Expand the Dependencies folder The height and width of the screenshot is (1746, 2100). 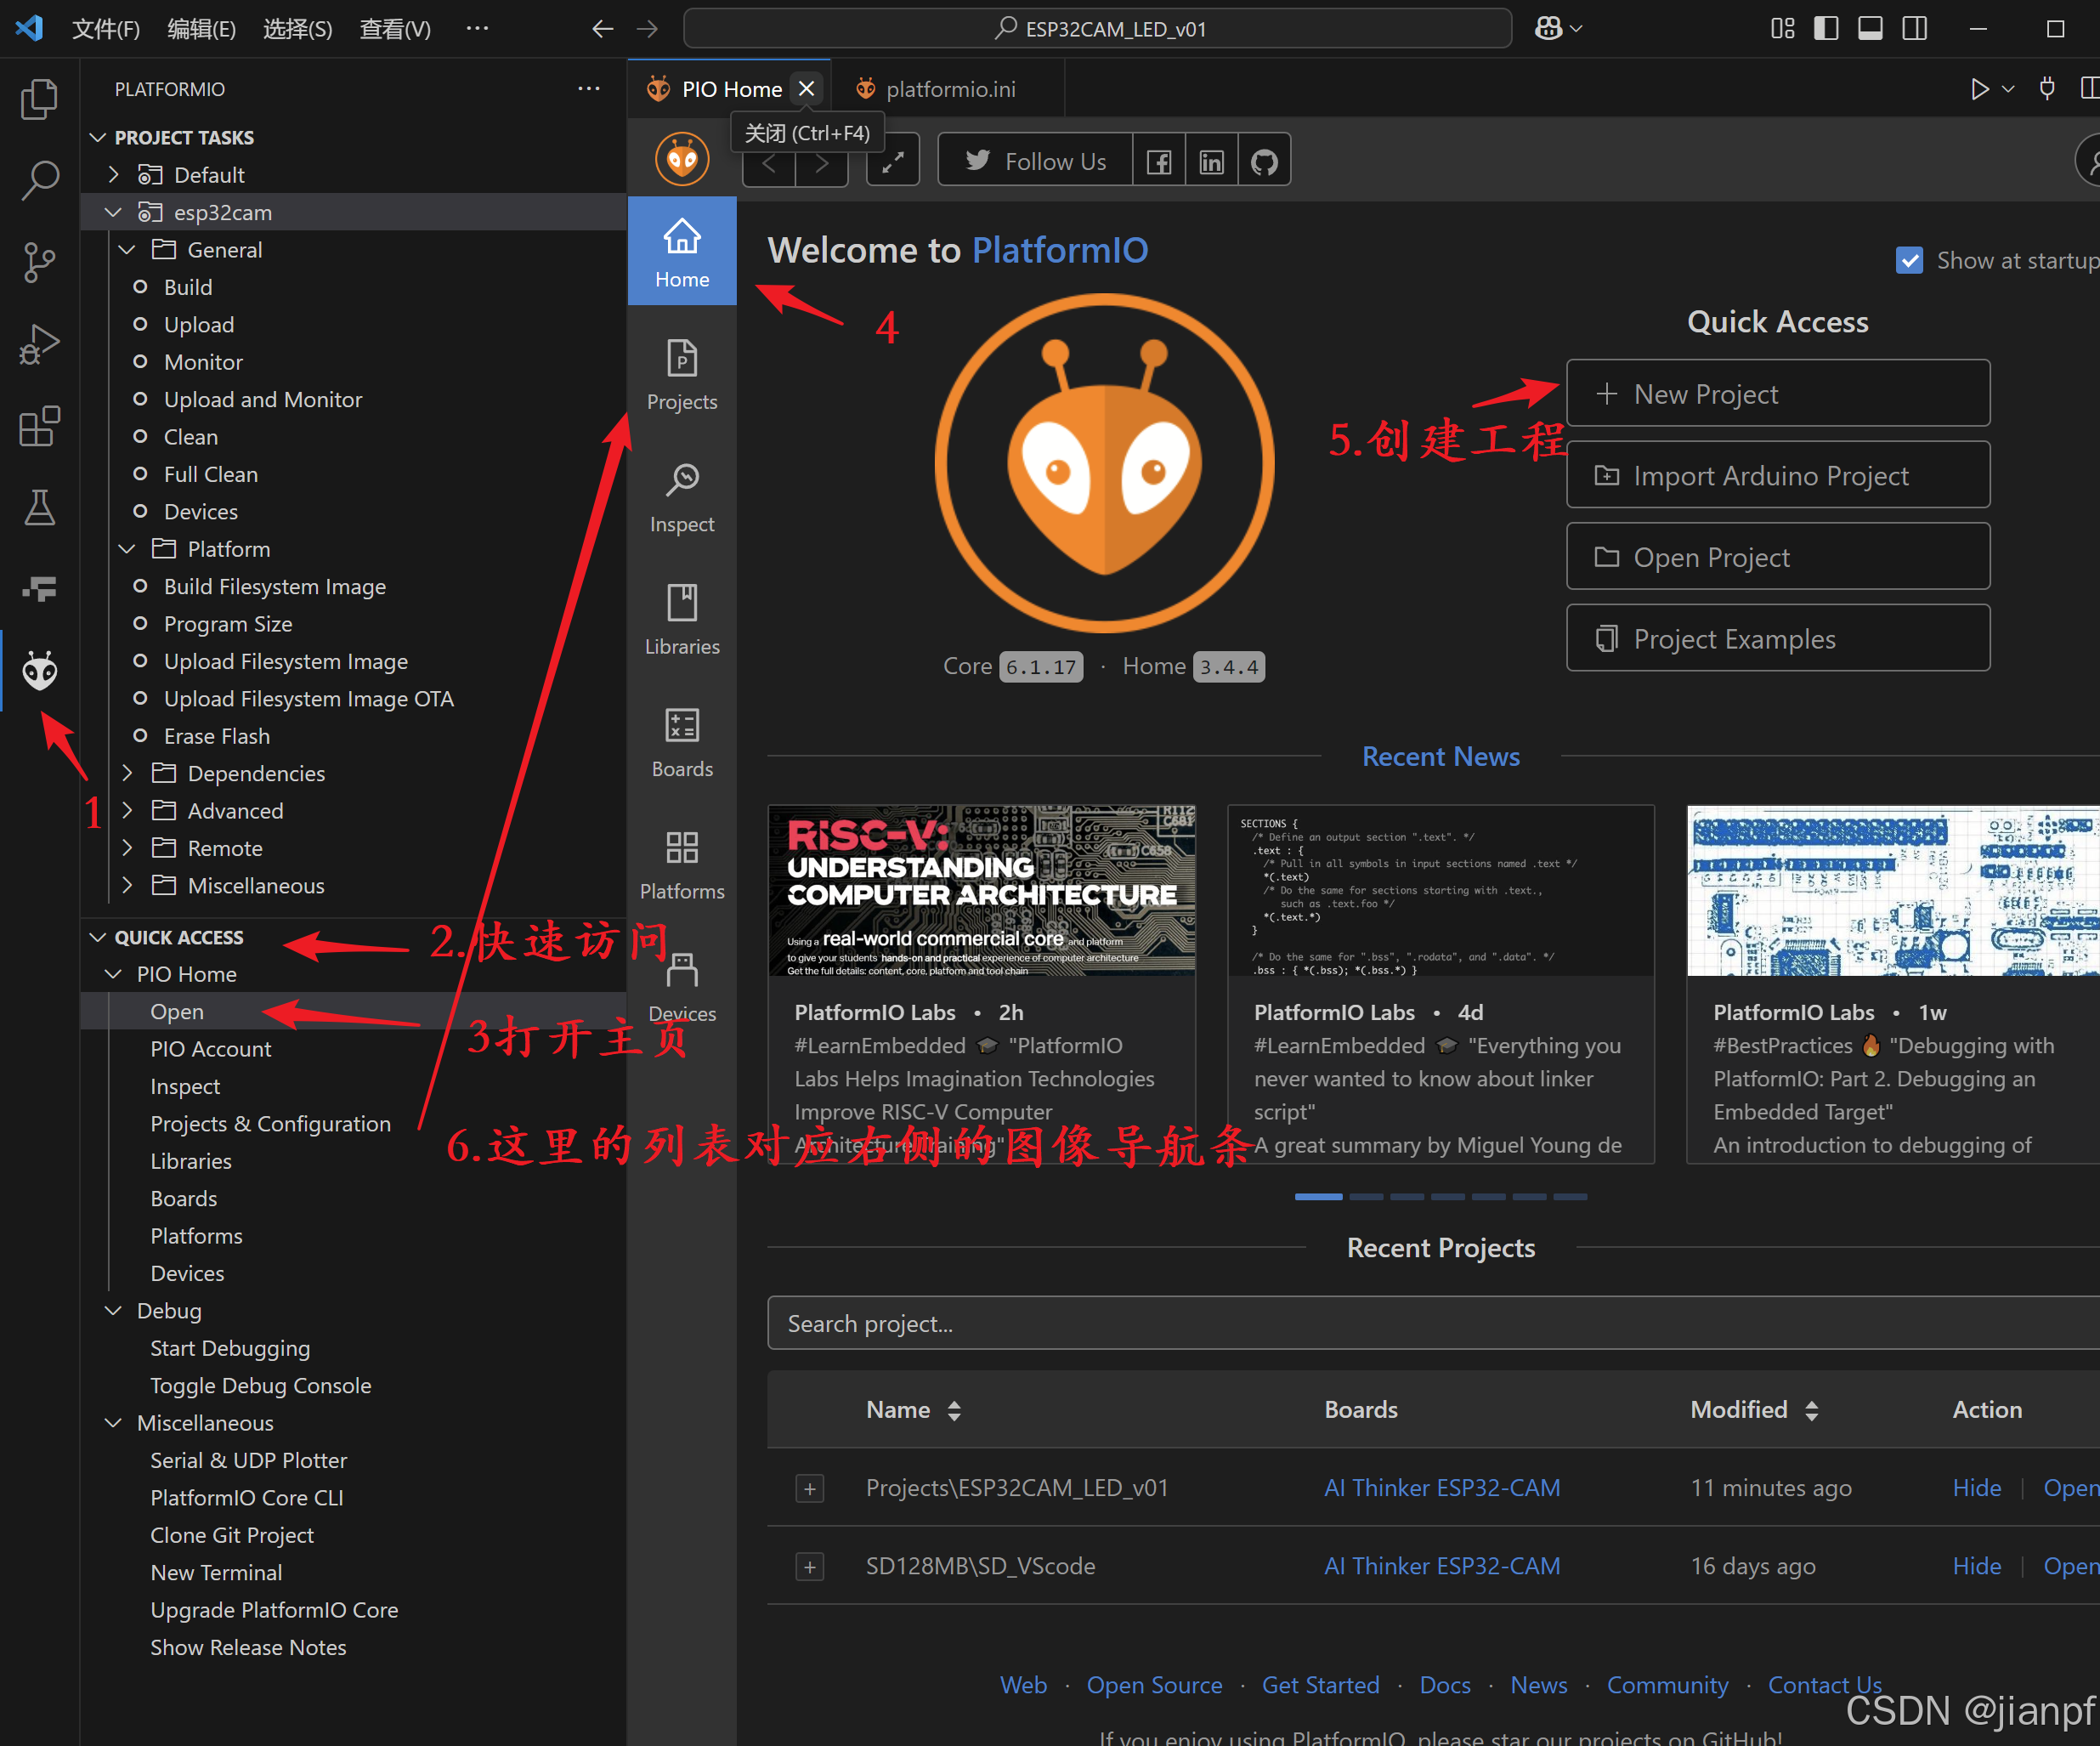[127, 773]
